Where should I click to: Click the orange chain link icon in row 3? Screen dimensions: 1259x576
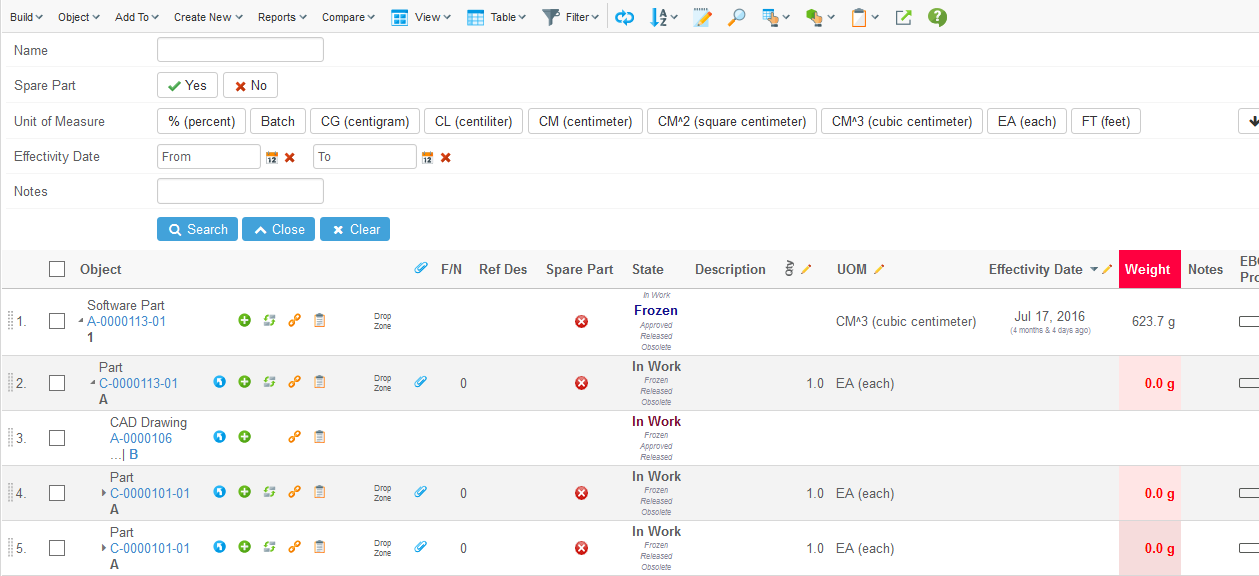[294, 437]
